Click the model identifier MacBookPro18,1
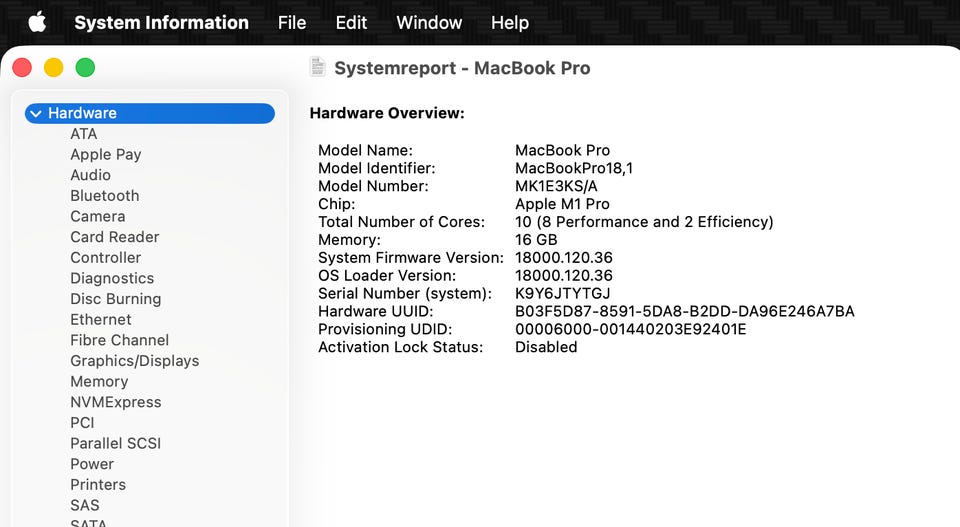 574,168
